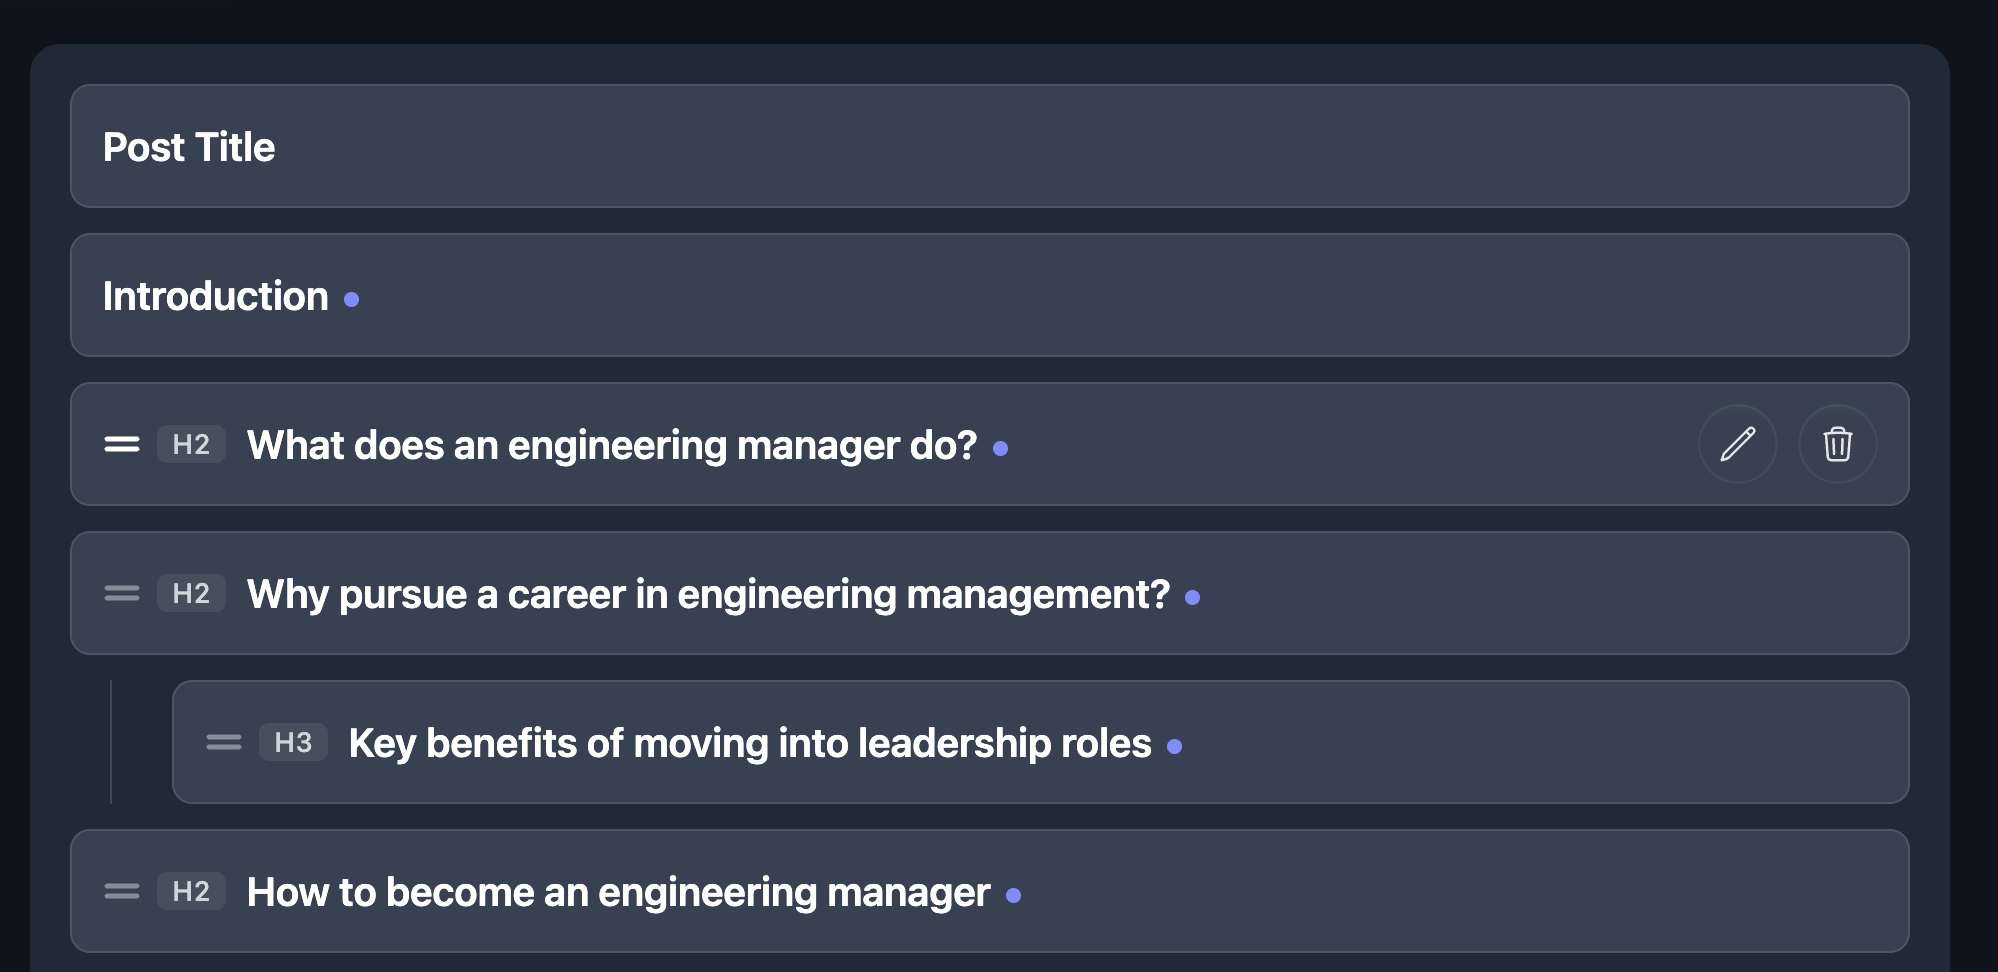Click H2 badge beside 'How to become an engineering manager'

191,891
